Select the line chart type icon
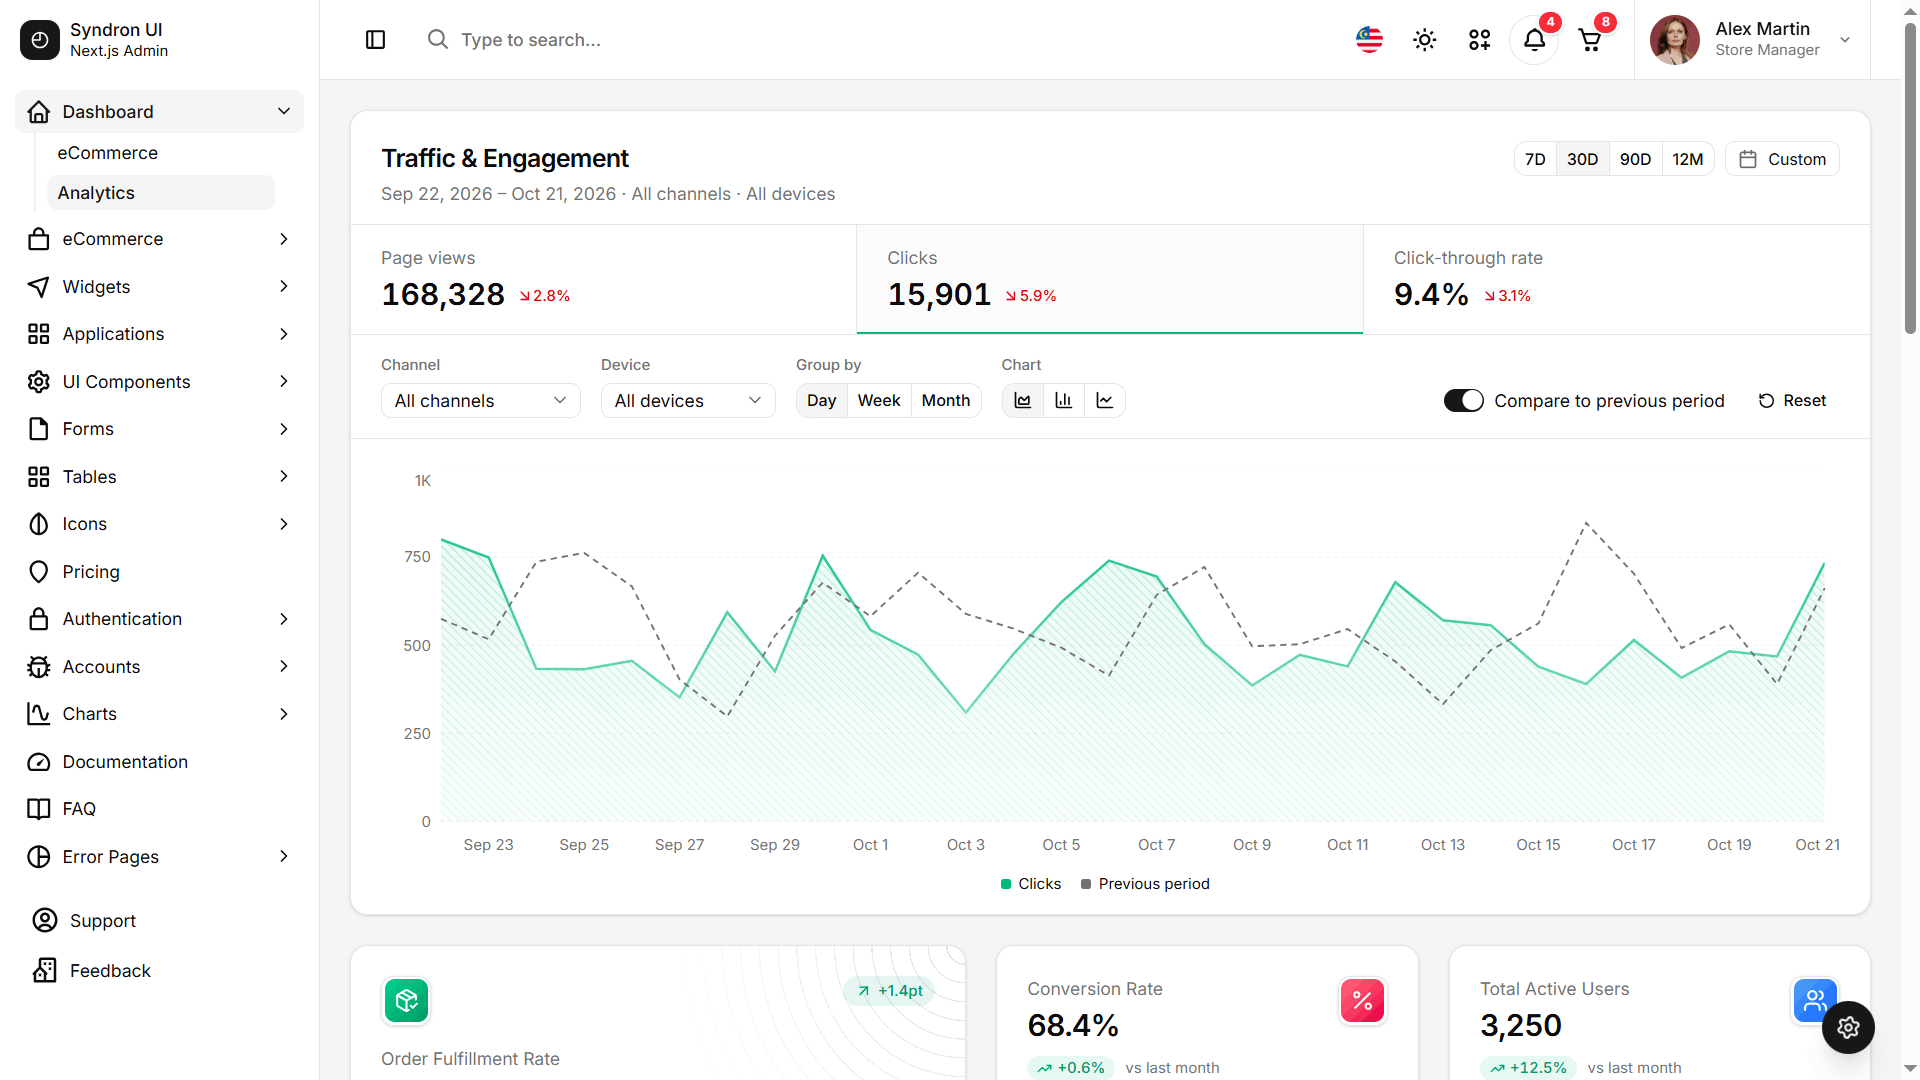 (x=1105, y=400)
